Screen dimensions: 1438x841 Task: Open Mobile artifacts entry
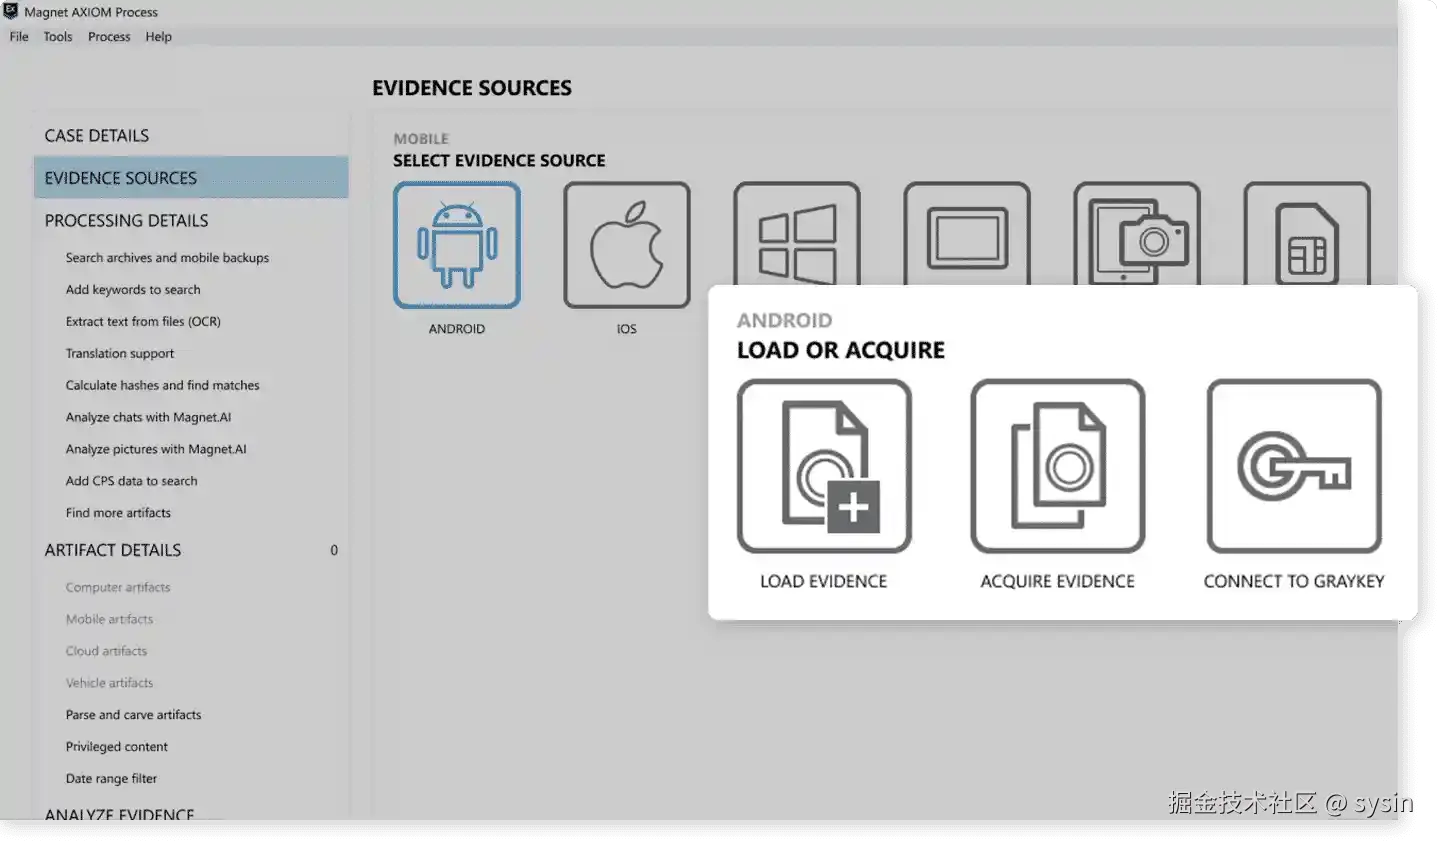(x=109, y=620)
